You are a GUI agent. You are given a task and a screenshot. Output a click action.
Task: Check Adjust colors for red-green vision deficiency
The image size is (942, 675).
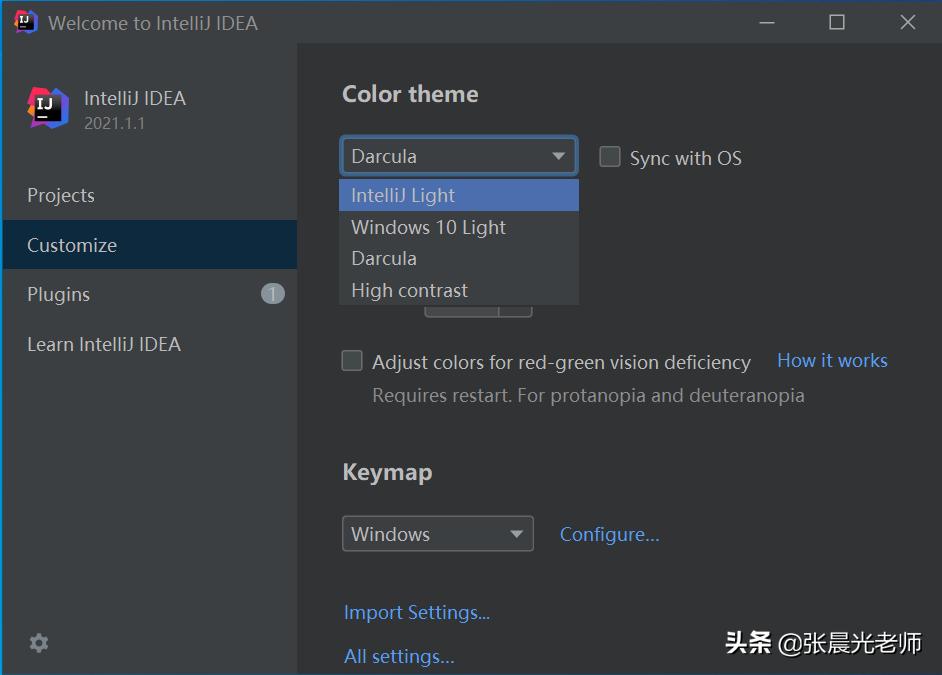pos(352,361)
